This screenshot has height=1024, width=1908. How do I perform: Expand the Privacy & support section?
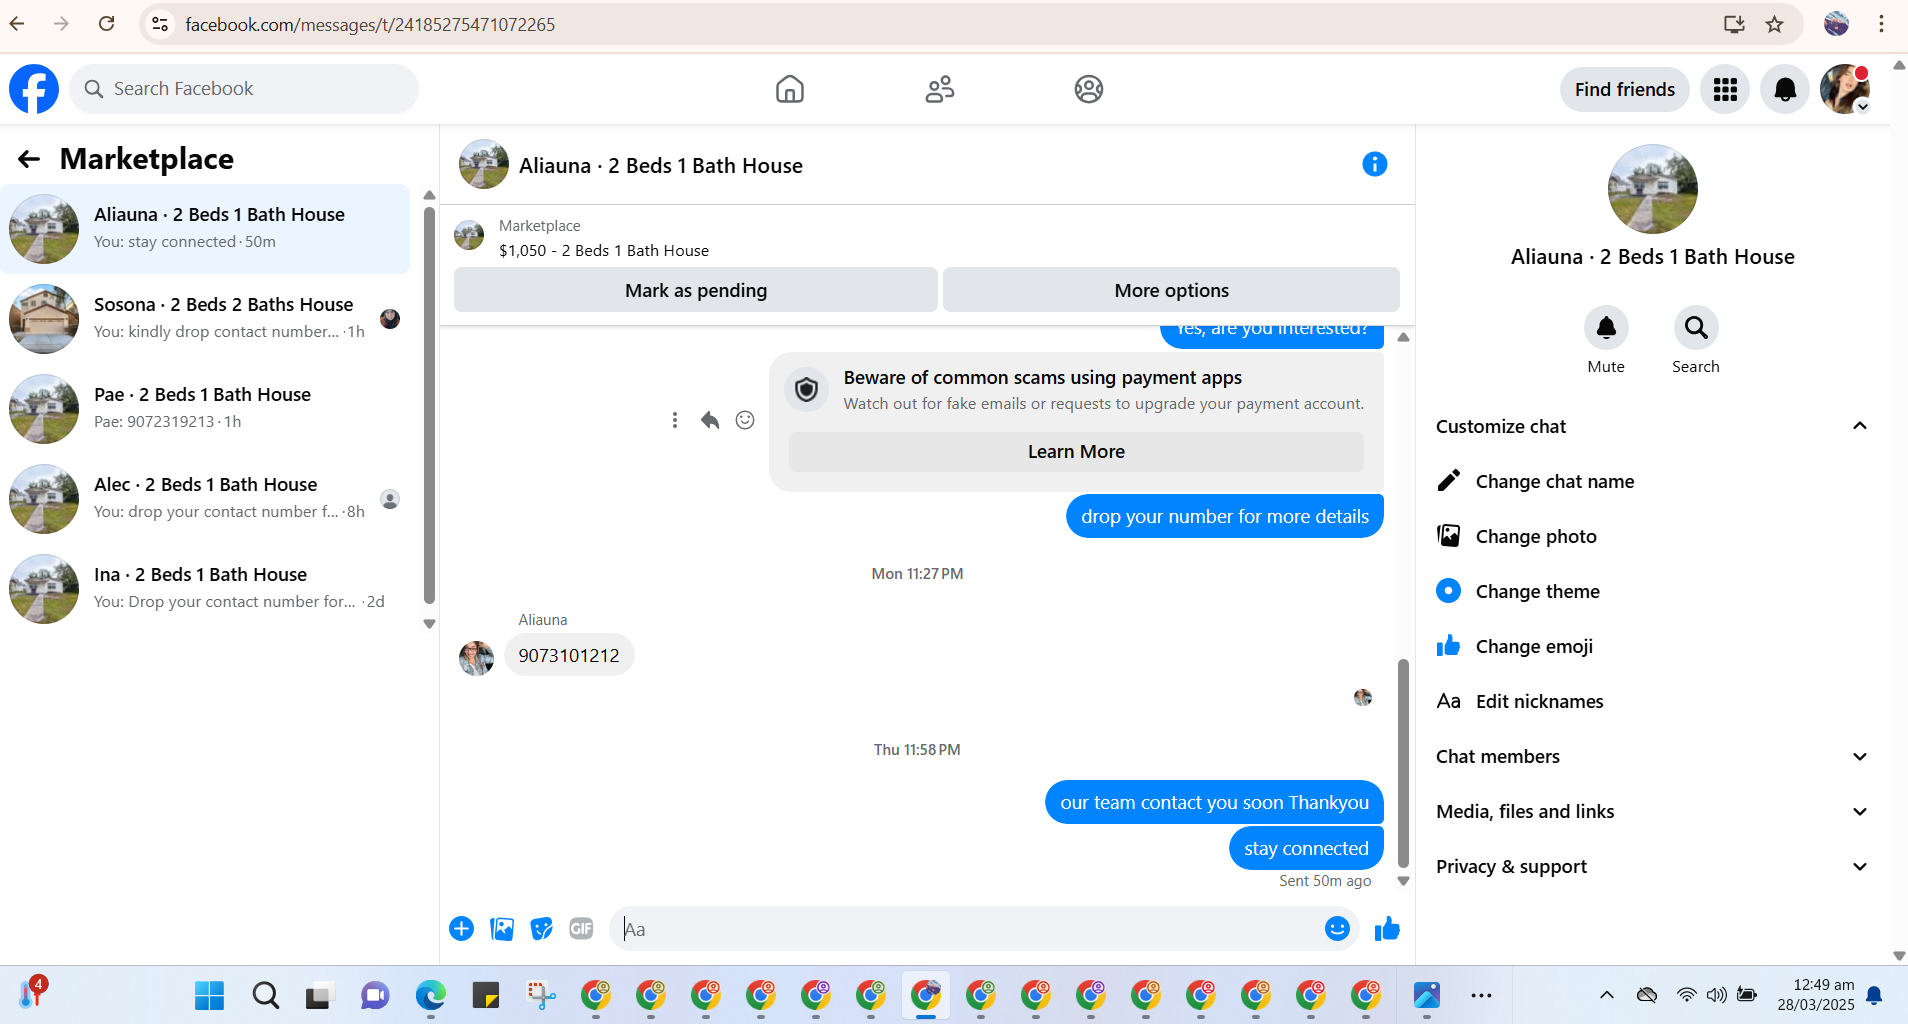1860,867
